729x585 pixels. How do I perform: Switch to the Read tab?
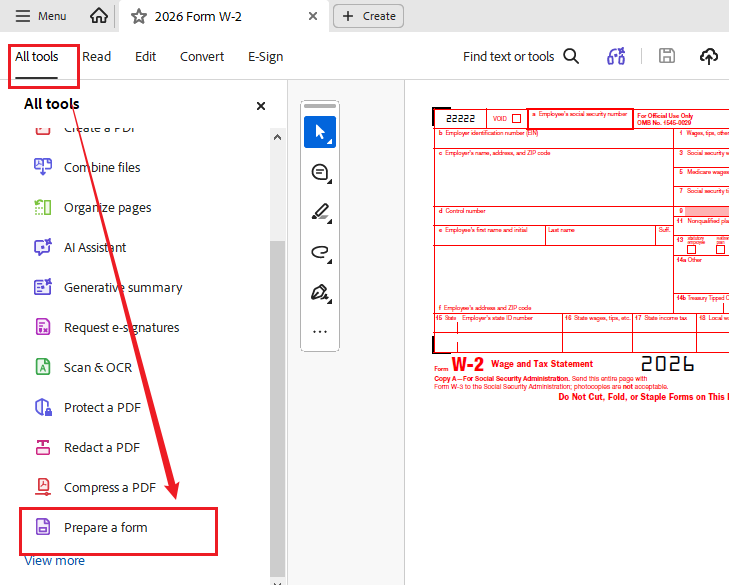pos(97,57)
